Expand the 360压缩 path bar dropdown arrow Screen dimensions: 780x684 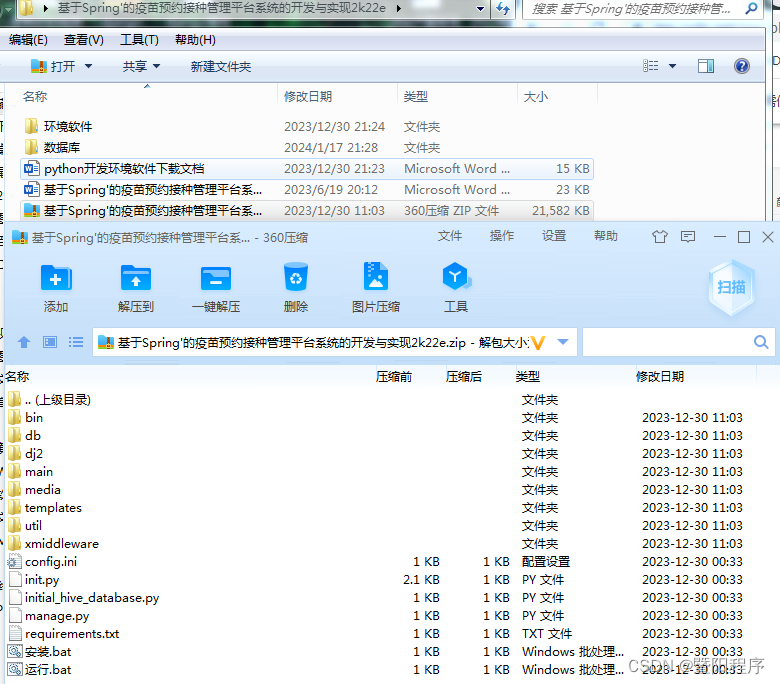(x=563, y=342)
